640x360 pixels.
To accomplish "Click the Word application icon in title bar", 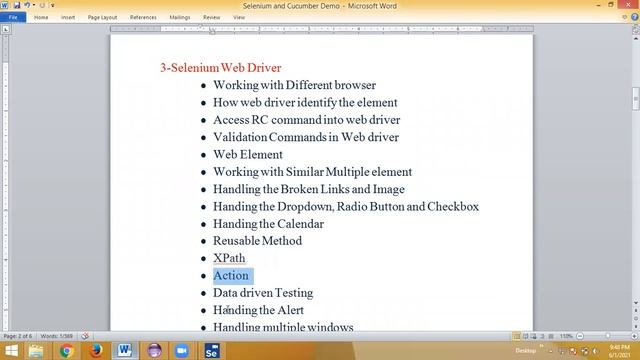I will tap(4, 5).
